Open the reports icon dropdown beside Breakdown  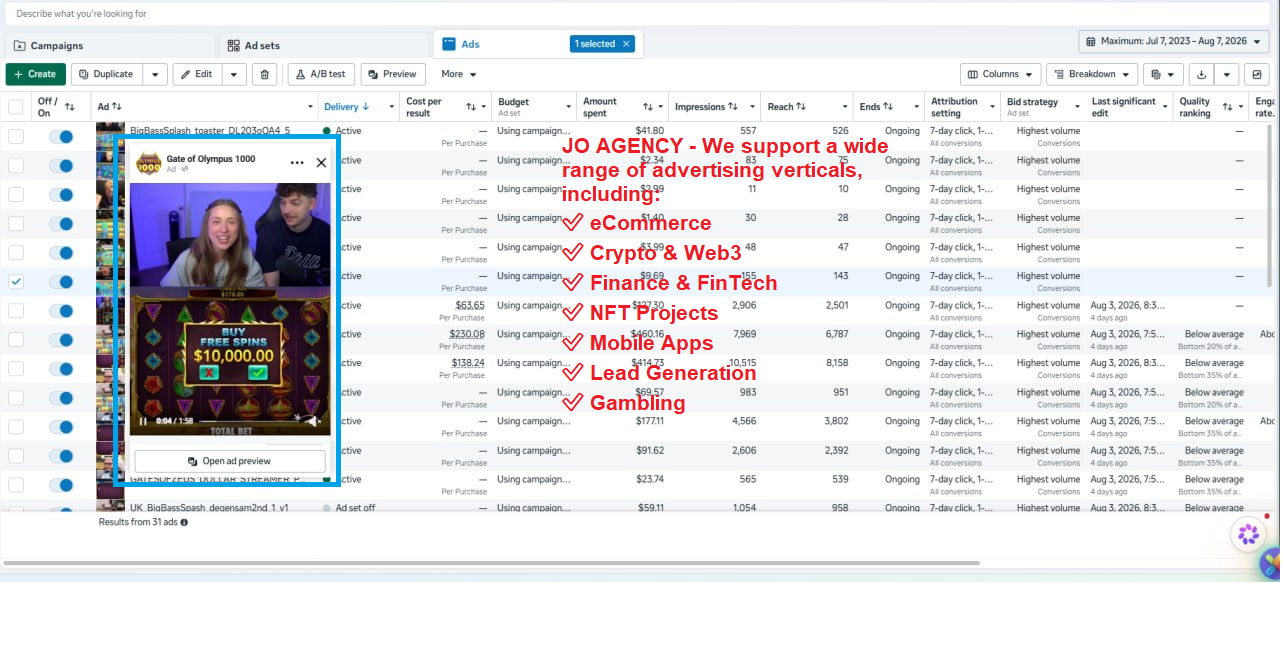click(1163, 74)
